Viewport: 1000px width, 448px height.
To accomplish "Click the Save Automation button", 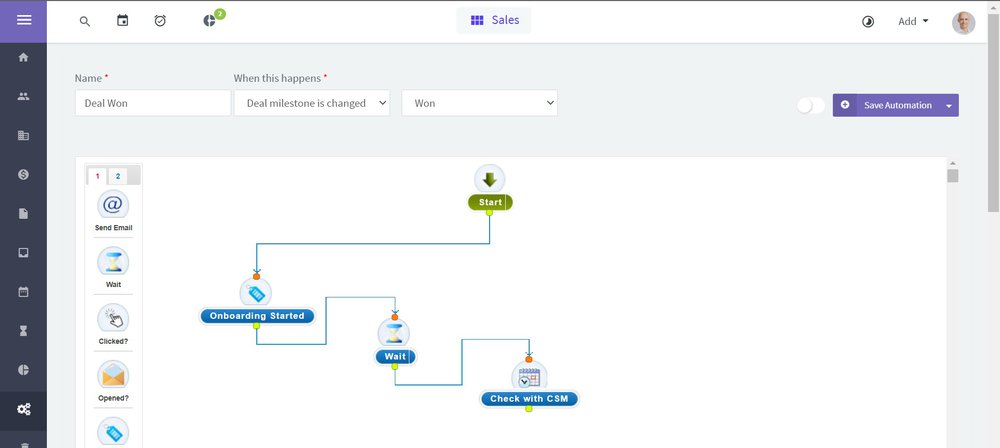I will coord(886,105).
